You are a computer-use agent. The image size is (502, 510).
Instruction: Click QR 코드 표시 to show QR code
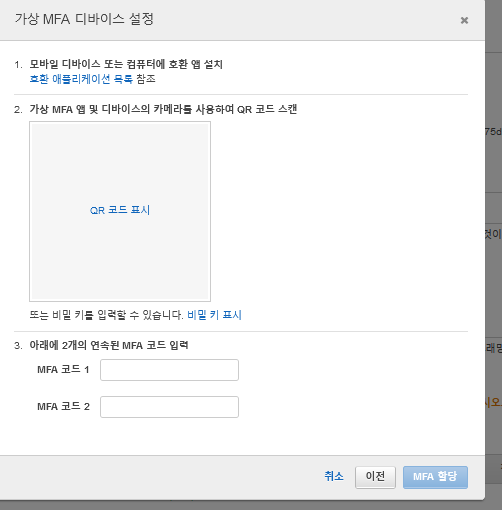click(x=120, y=210)
